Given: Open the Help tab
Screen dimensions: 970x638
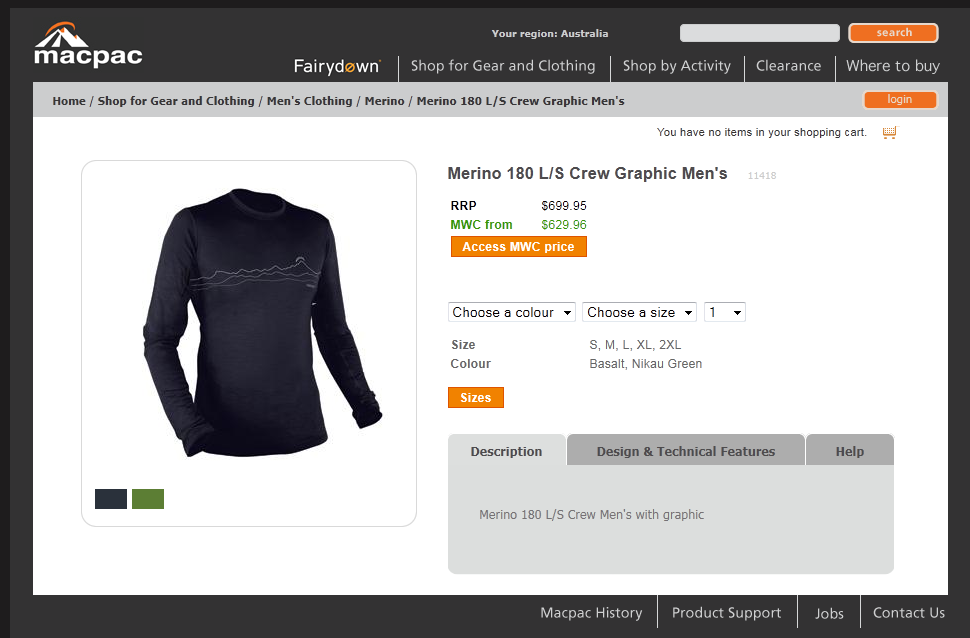Looking at the screenshot, I should [x=849, y=451].
